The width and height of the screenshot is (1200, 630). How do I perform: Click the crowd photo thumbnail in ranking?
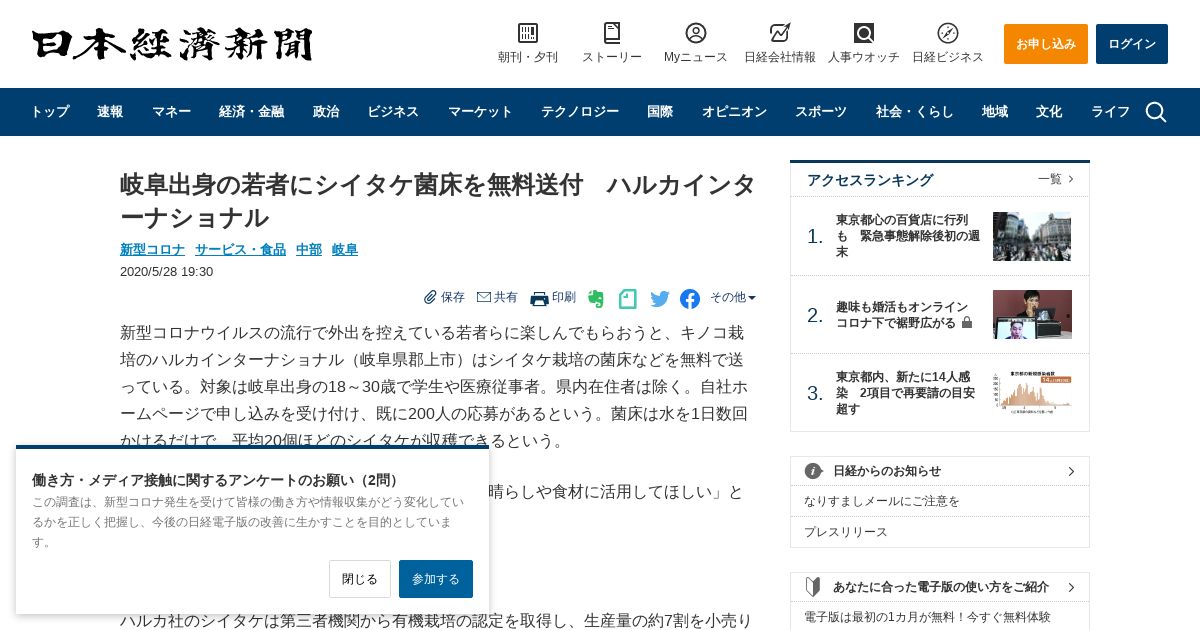pos(1032,236)
